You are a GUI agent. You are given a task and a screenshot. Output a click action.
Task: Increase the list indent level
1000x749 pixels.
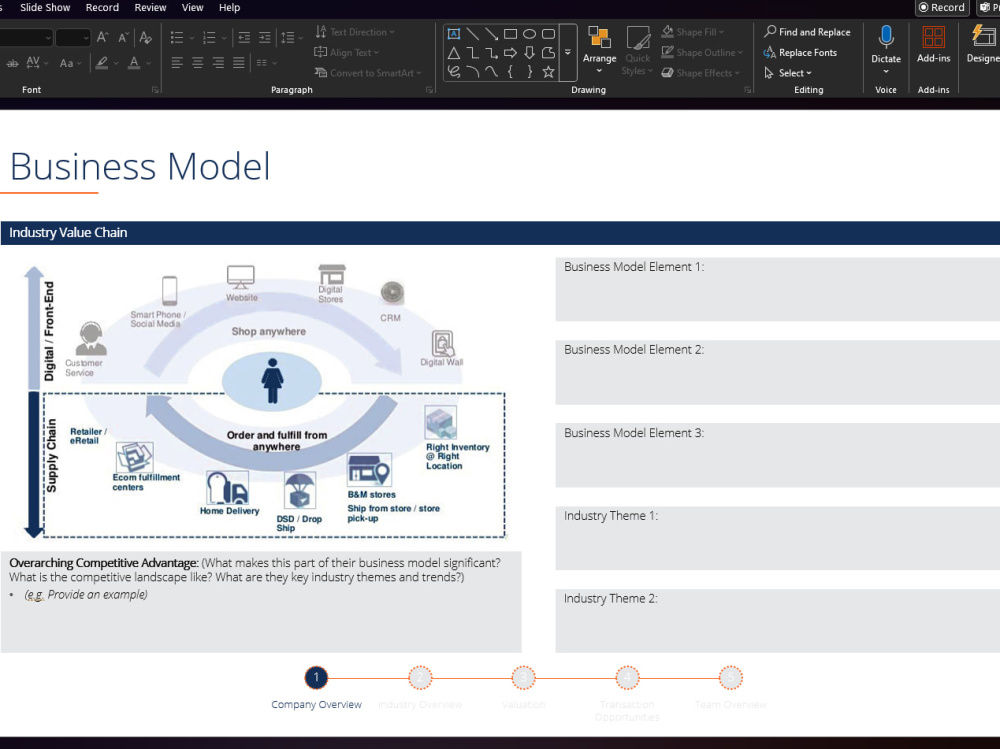[x=264, y=38]
